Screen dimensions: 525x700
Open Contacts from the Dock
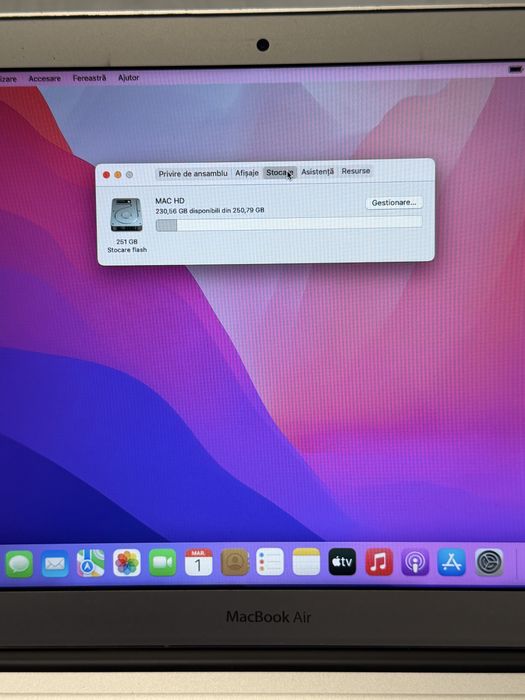click(x=235, y=562)
